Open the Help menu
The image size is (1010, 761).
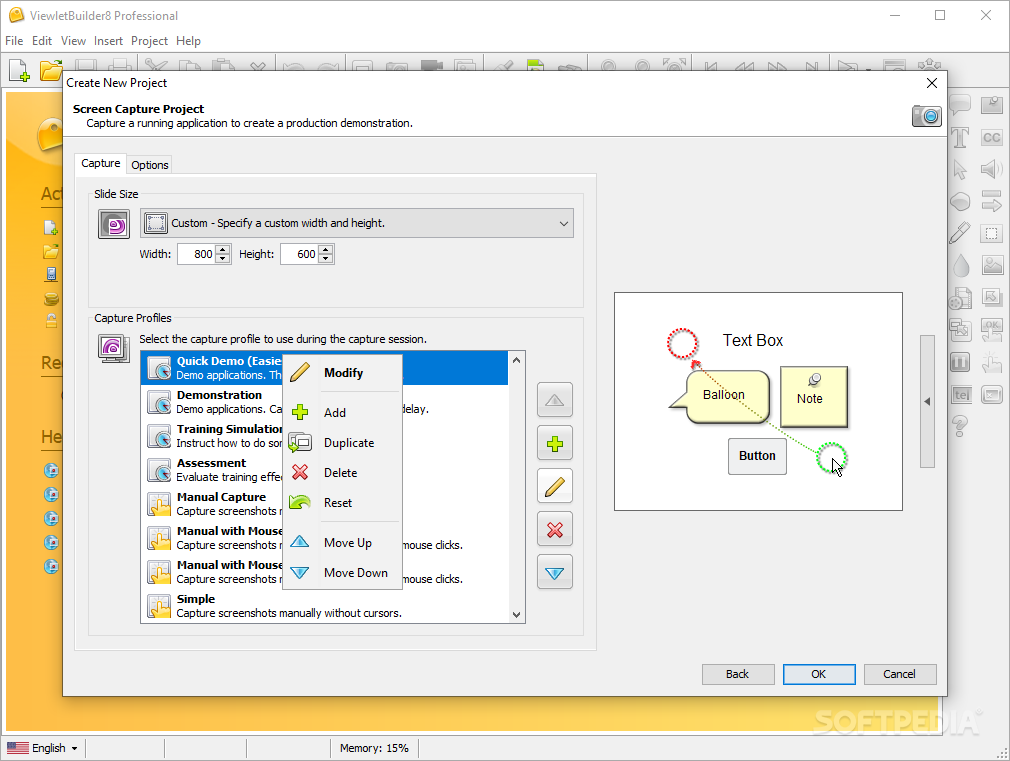(189, 41)
